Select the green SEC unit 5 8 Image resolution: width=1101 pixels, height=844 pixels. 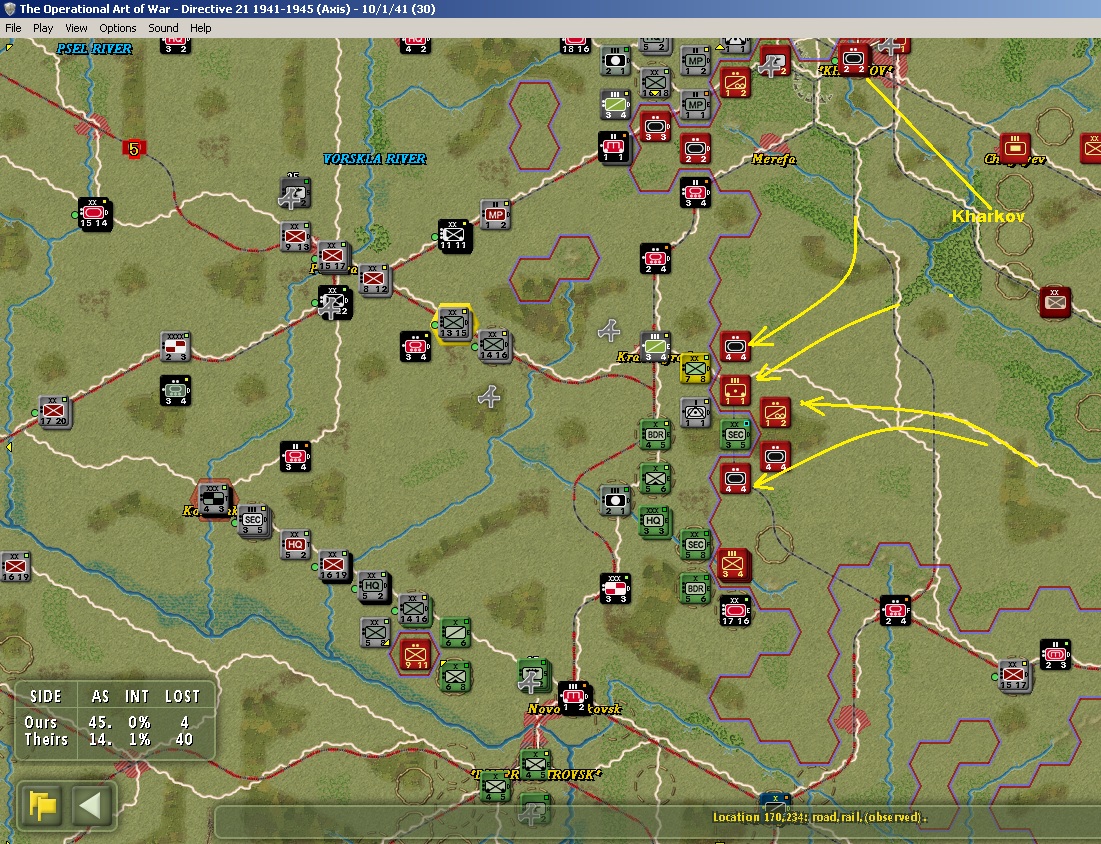click(x=695, y=545)
